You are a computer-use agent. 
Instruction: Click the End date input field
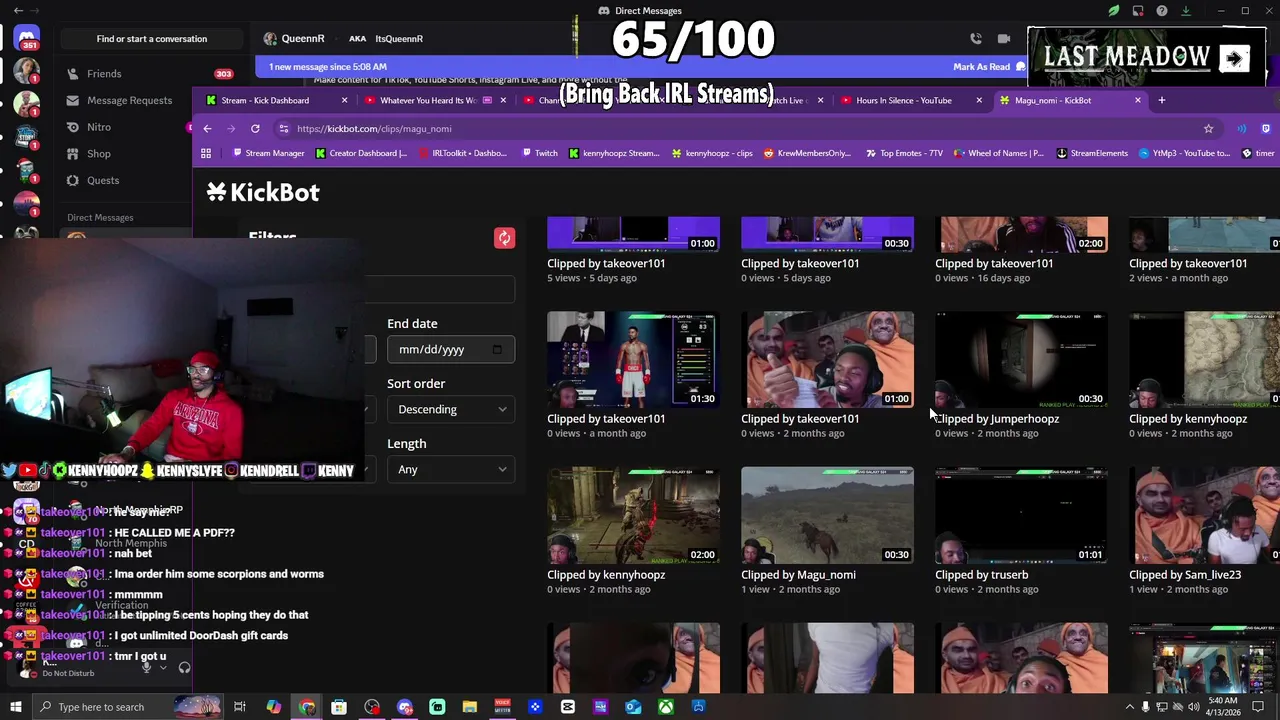(451, 350)
